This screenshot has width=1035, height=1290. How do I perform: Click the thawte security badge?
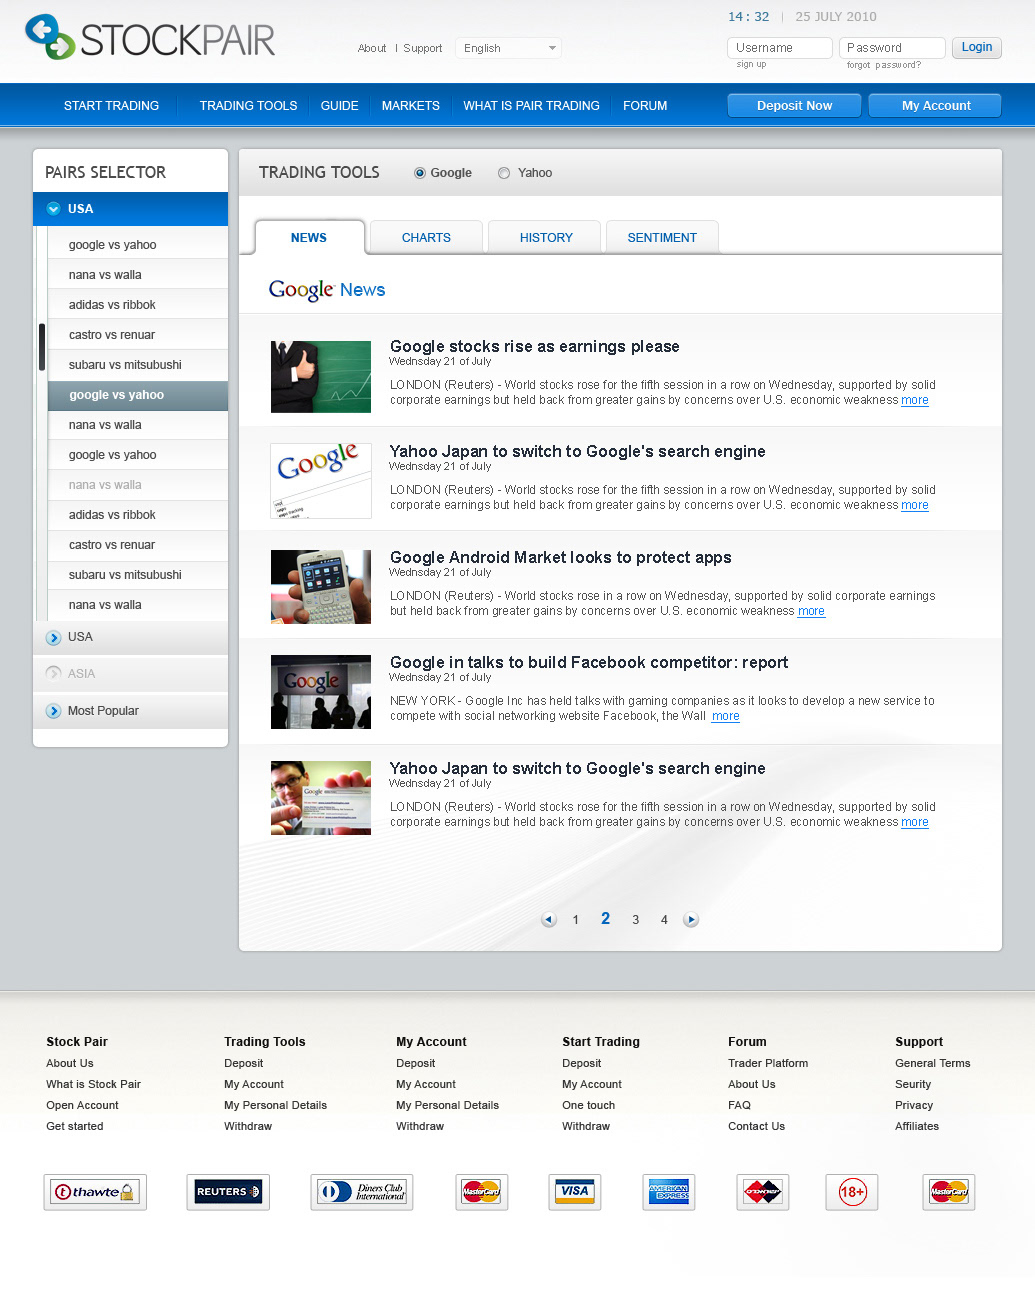tap(95, 1192)
